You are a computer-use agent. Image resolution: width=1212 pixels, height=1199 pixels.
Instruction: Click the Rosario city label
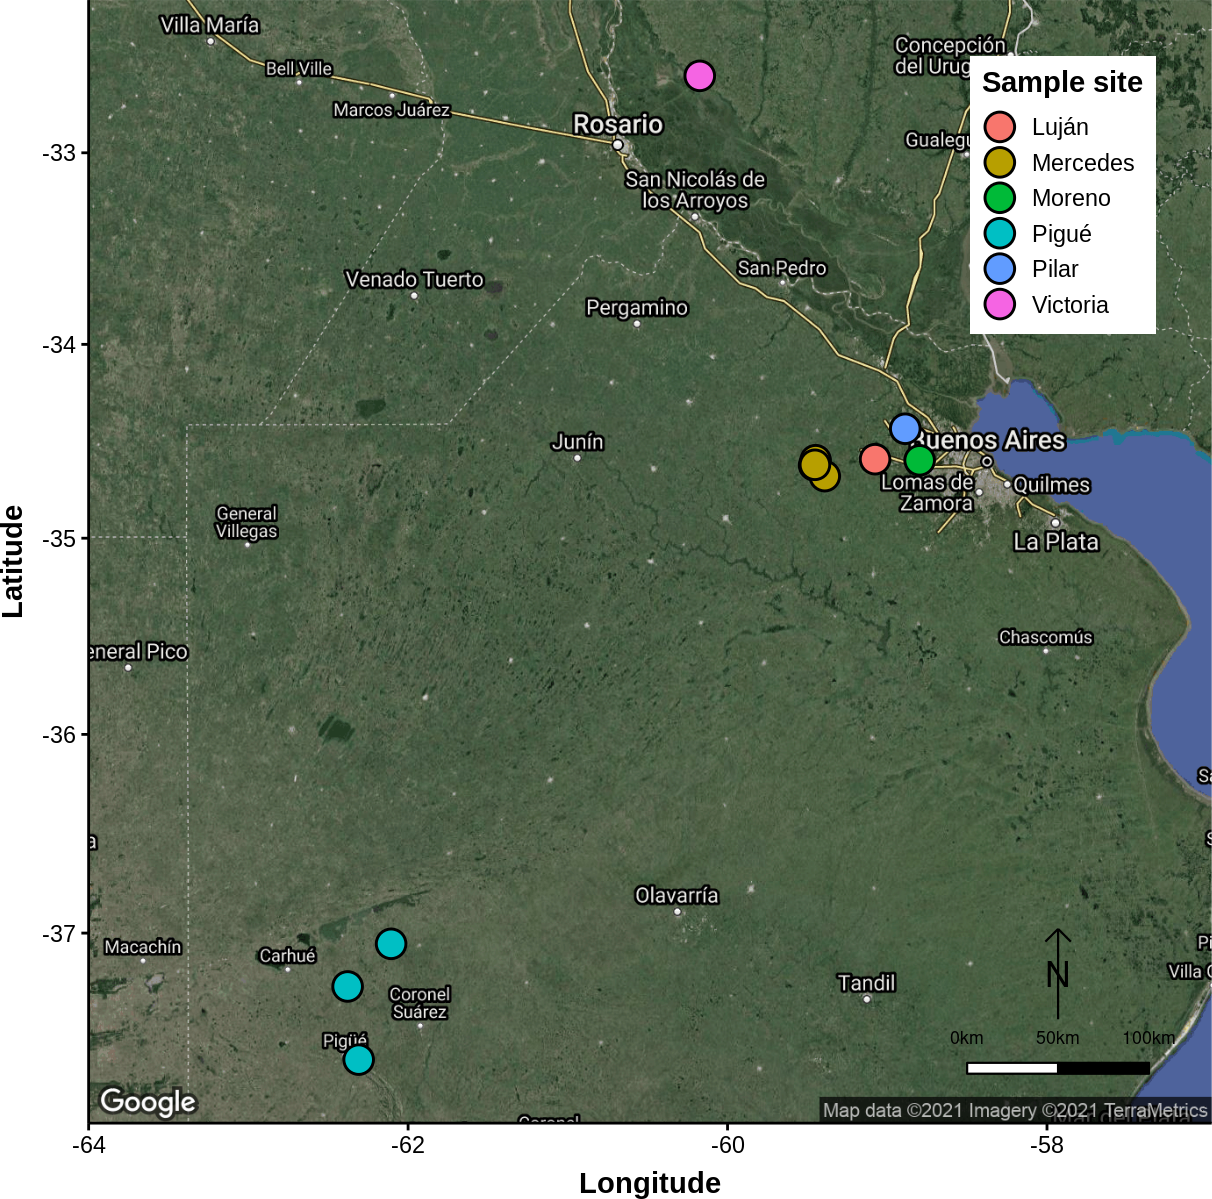[x=618, y=124]
